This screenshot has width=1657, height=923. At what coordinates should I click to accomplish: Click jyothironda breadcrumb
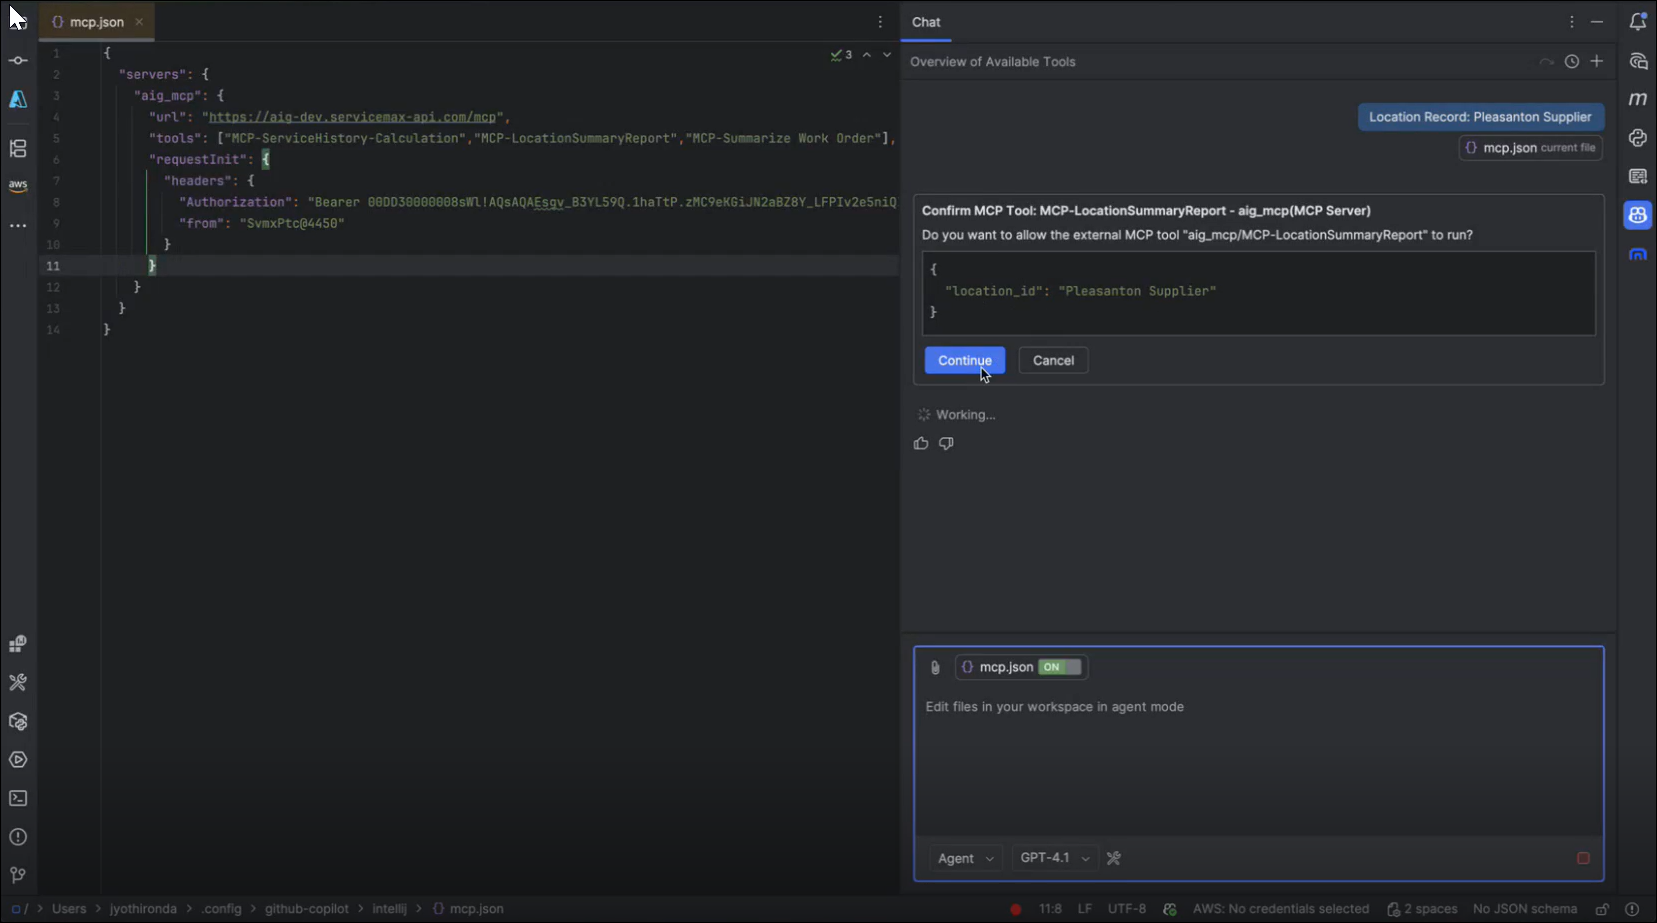(x=143, y=909)
